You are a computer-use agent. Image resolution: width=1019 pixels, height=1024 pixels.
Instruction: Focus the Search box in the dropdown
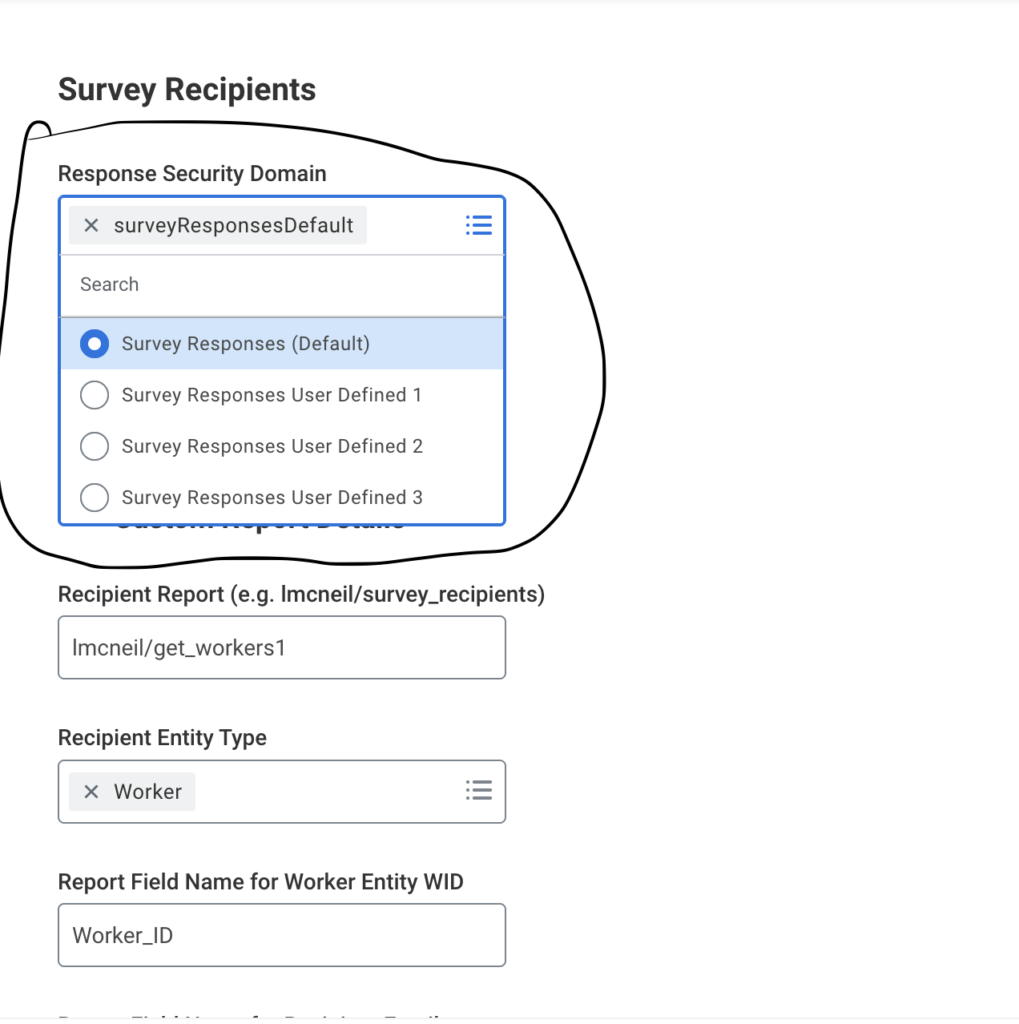tap(280, 285)
